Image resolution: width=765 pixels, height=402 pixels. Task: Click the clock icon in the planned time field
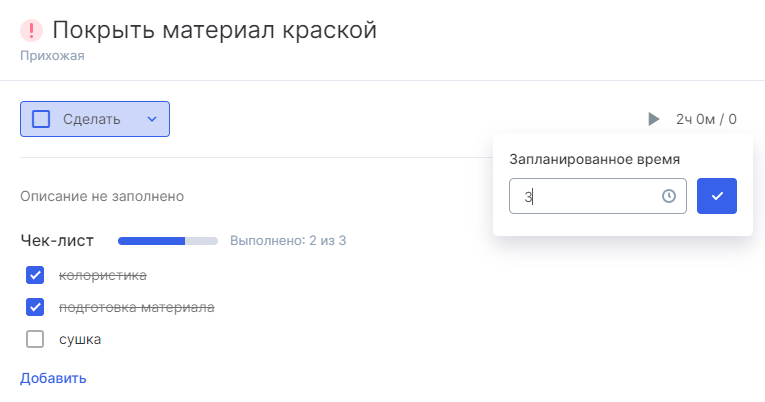click(x=669, y=196)
